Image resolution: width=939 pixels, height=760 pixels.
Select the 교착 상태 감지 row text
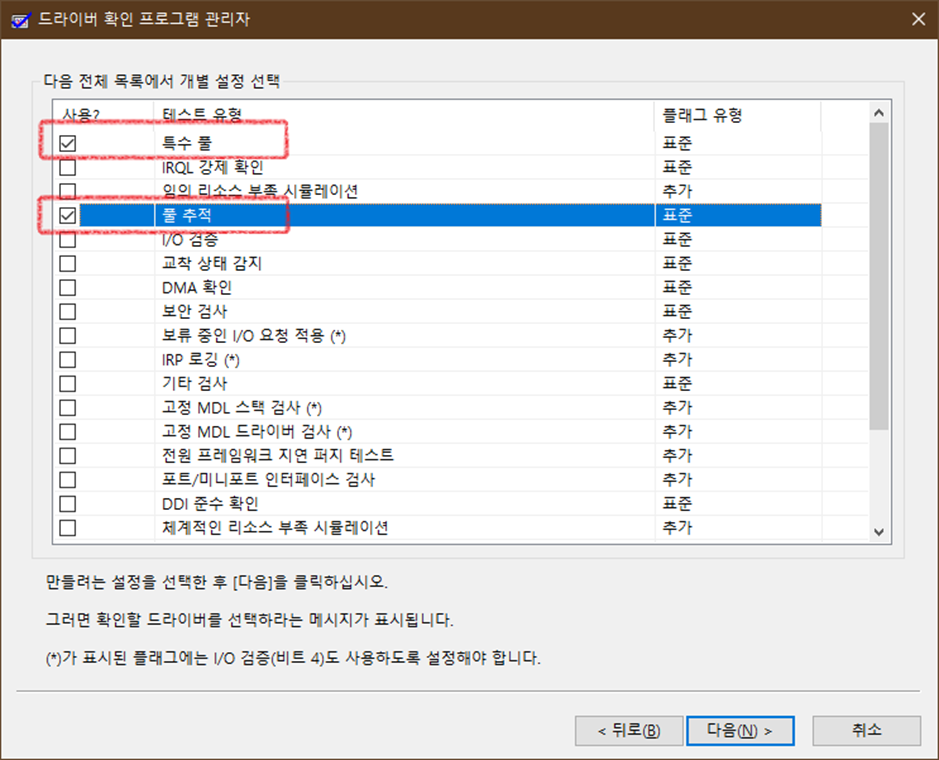click(212, 264)
